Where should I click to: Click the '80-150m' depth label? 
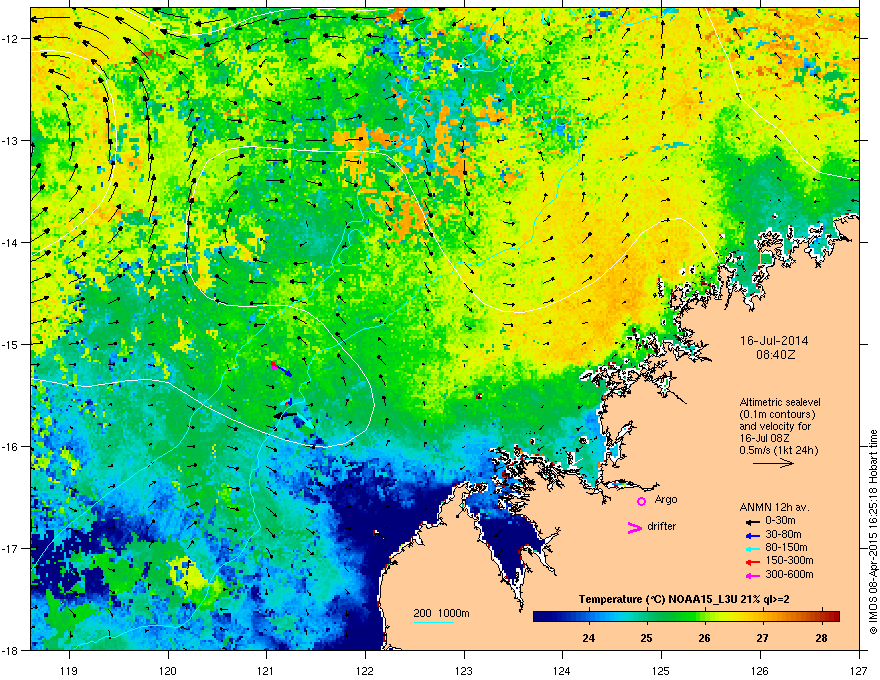[786, 548]
